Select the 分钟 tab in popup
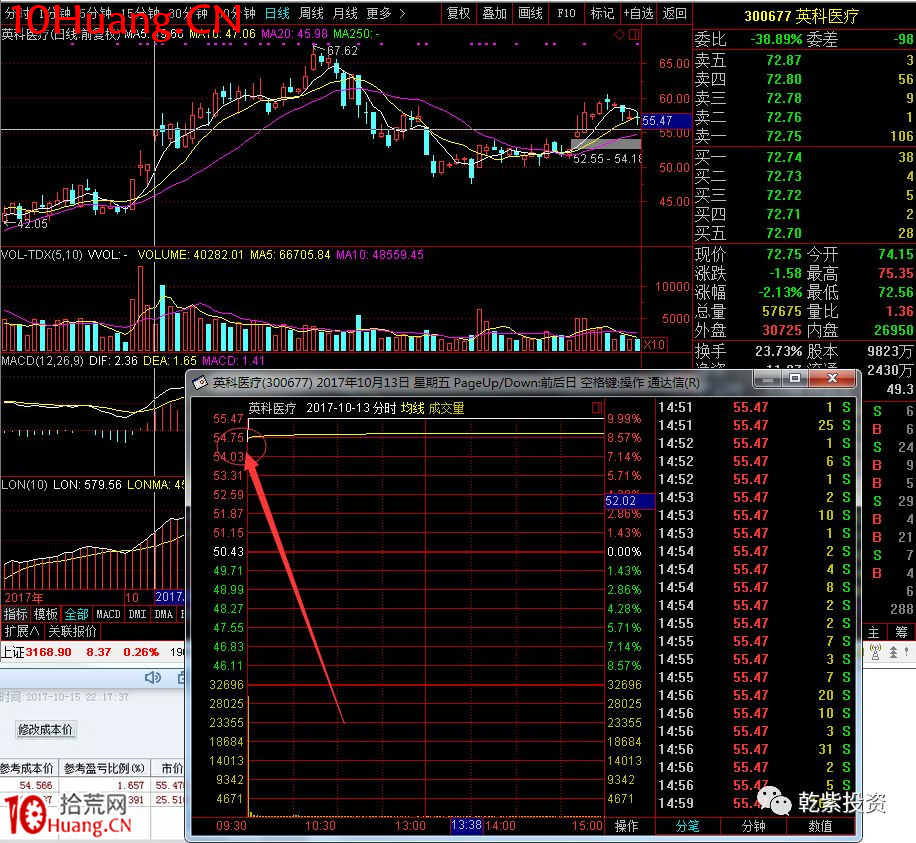This screenshot has height=843, width=916. [x=753, y=826]
